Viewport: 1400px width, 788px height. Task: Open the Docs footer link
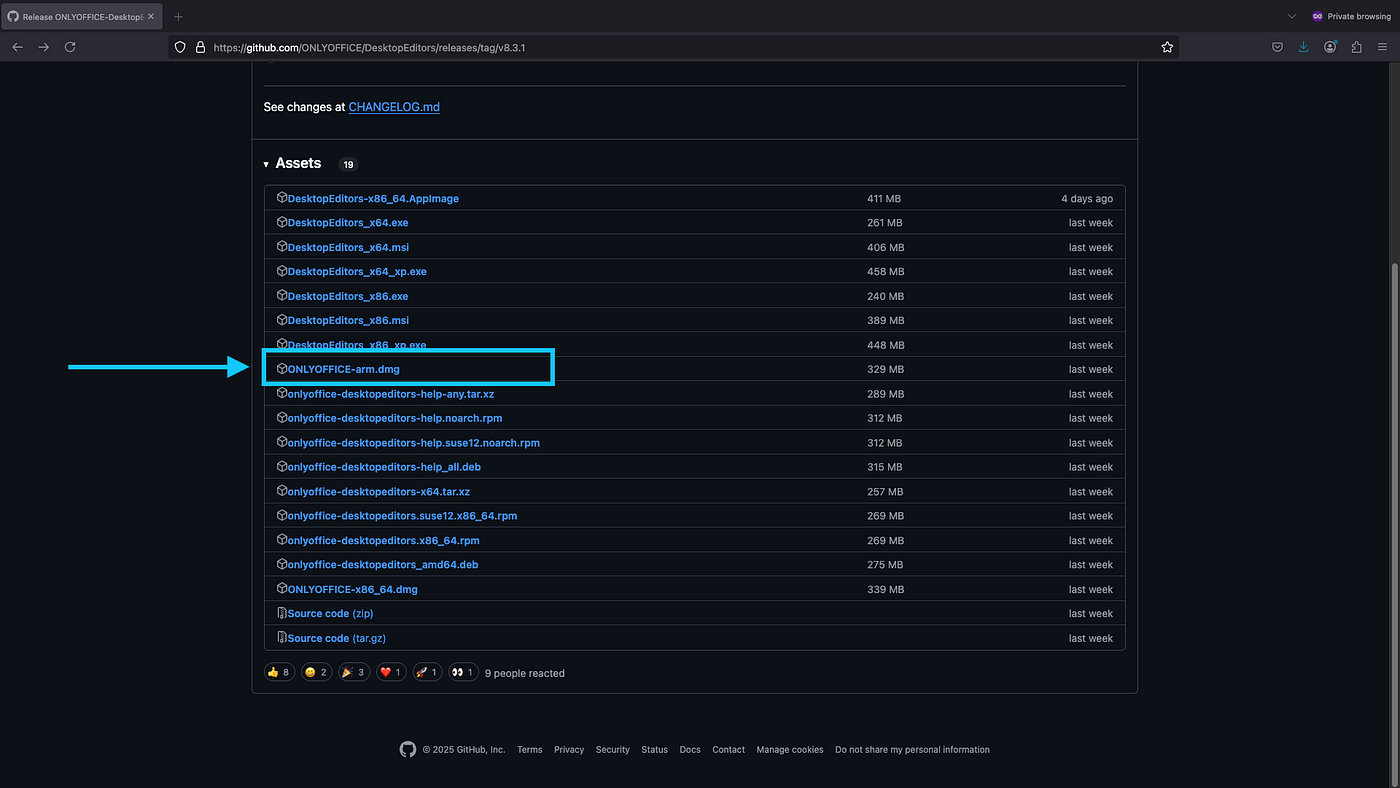pos(690,750)
